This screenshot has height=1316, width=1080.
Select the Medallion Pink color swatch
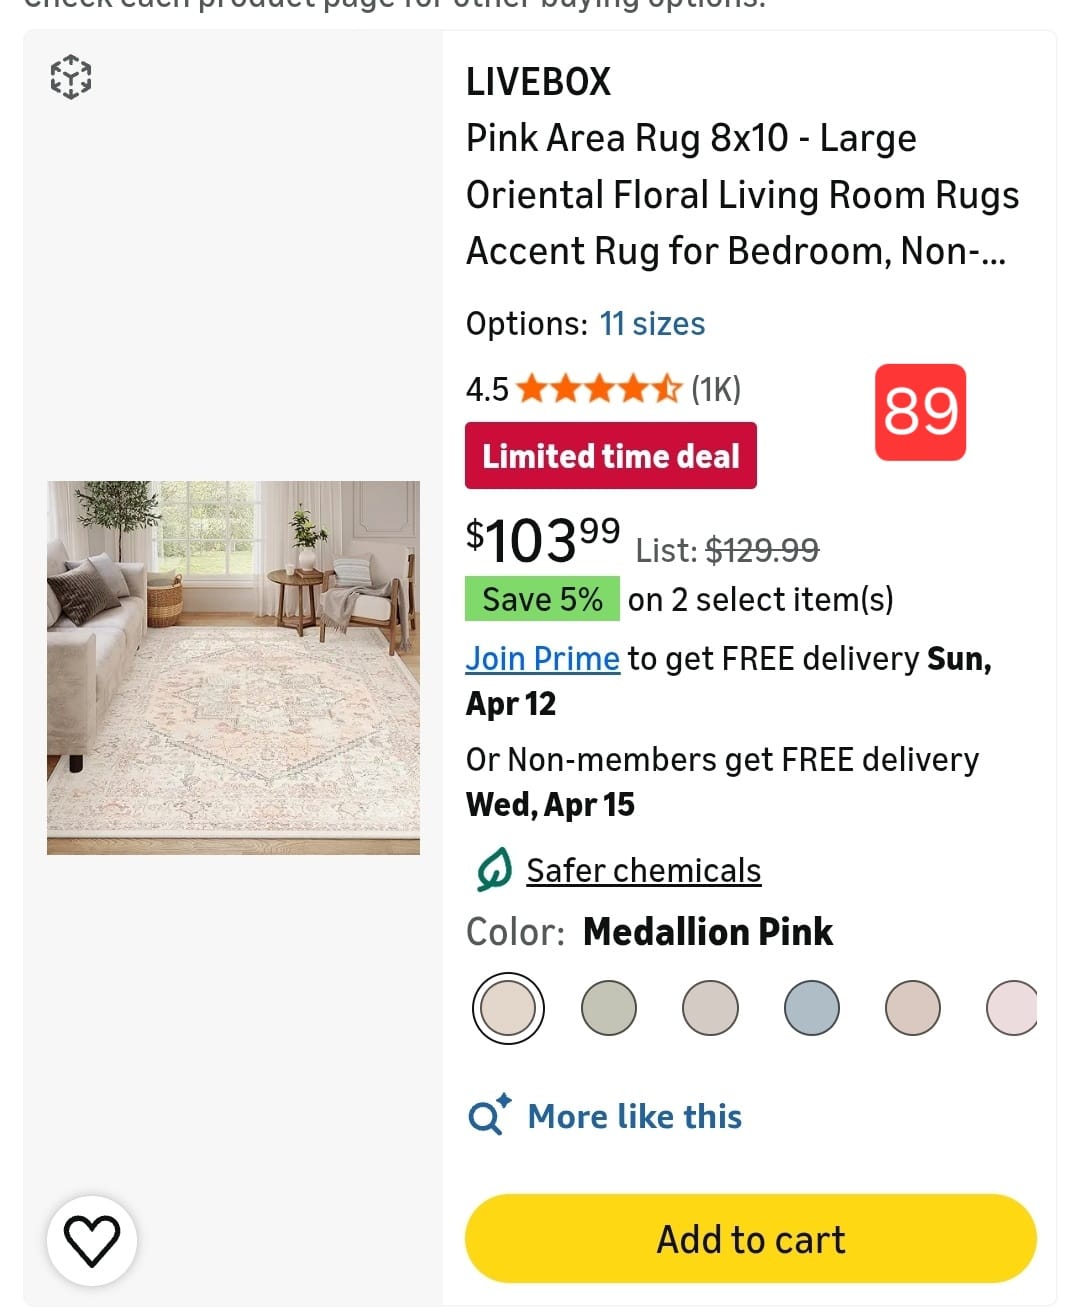(x=508, y=1007)
